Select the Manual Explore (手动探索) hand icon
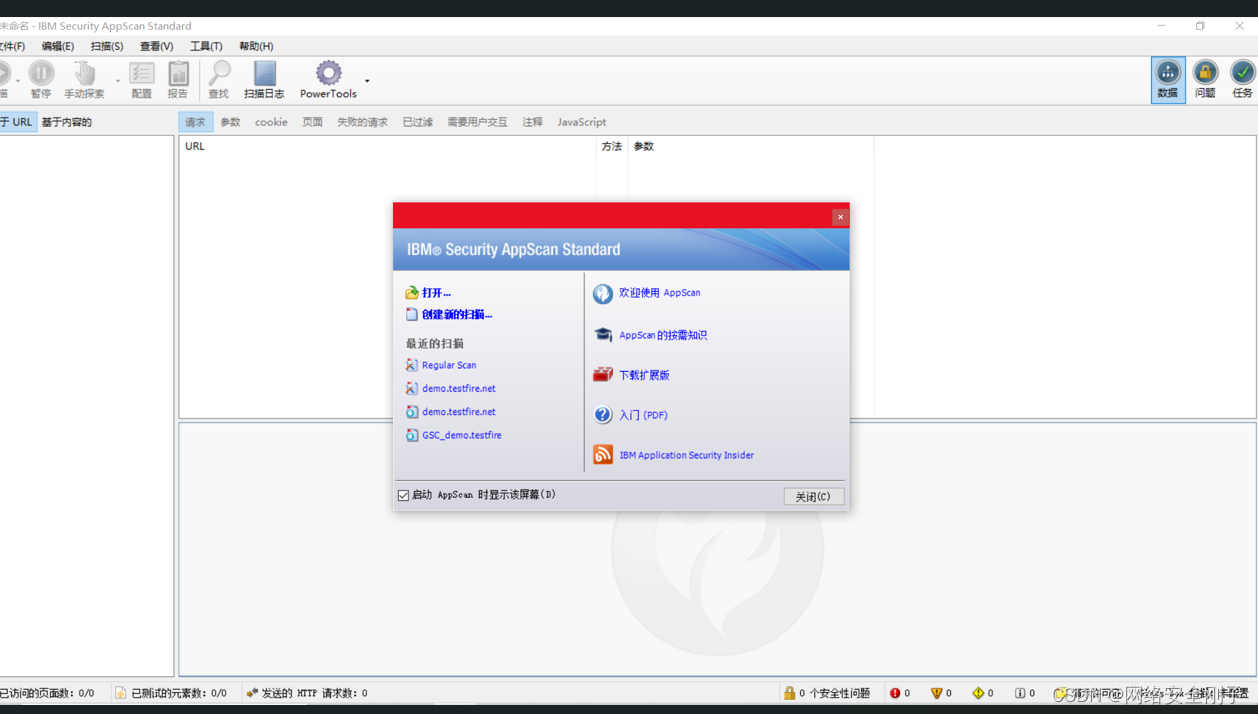 (85, 73)
